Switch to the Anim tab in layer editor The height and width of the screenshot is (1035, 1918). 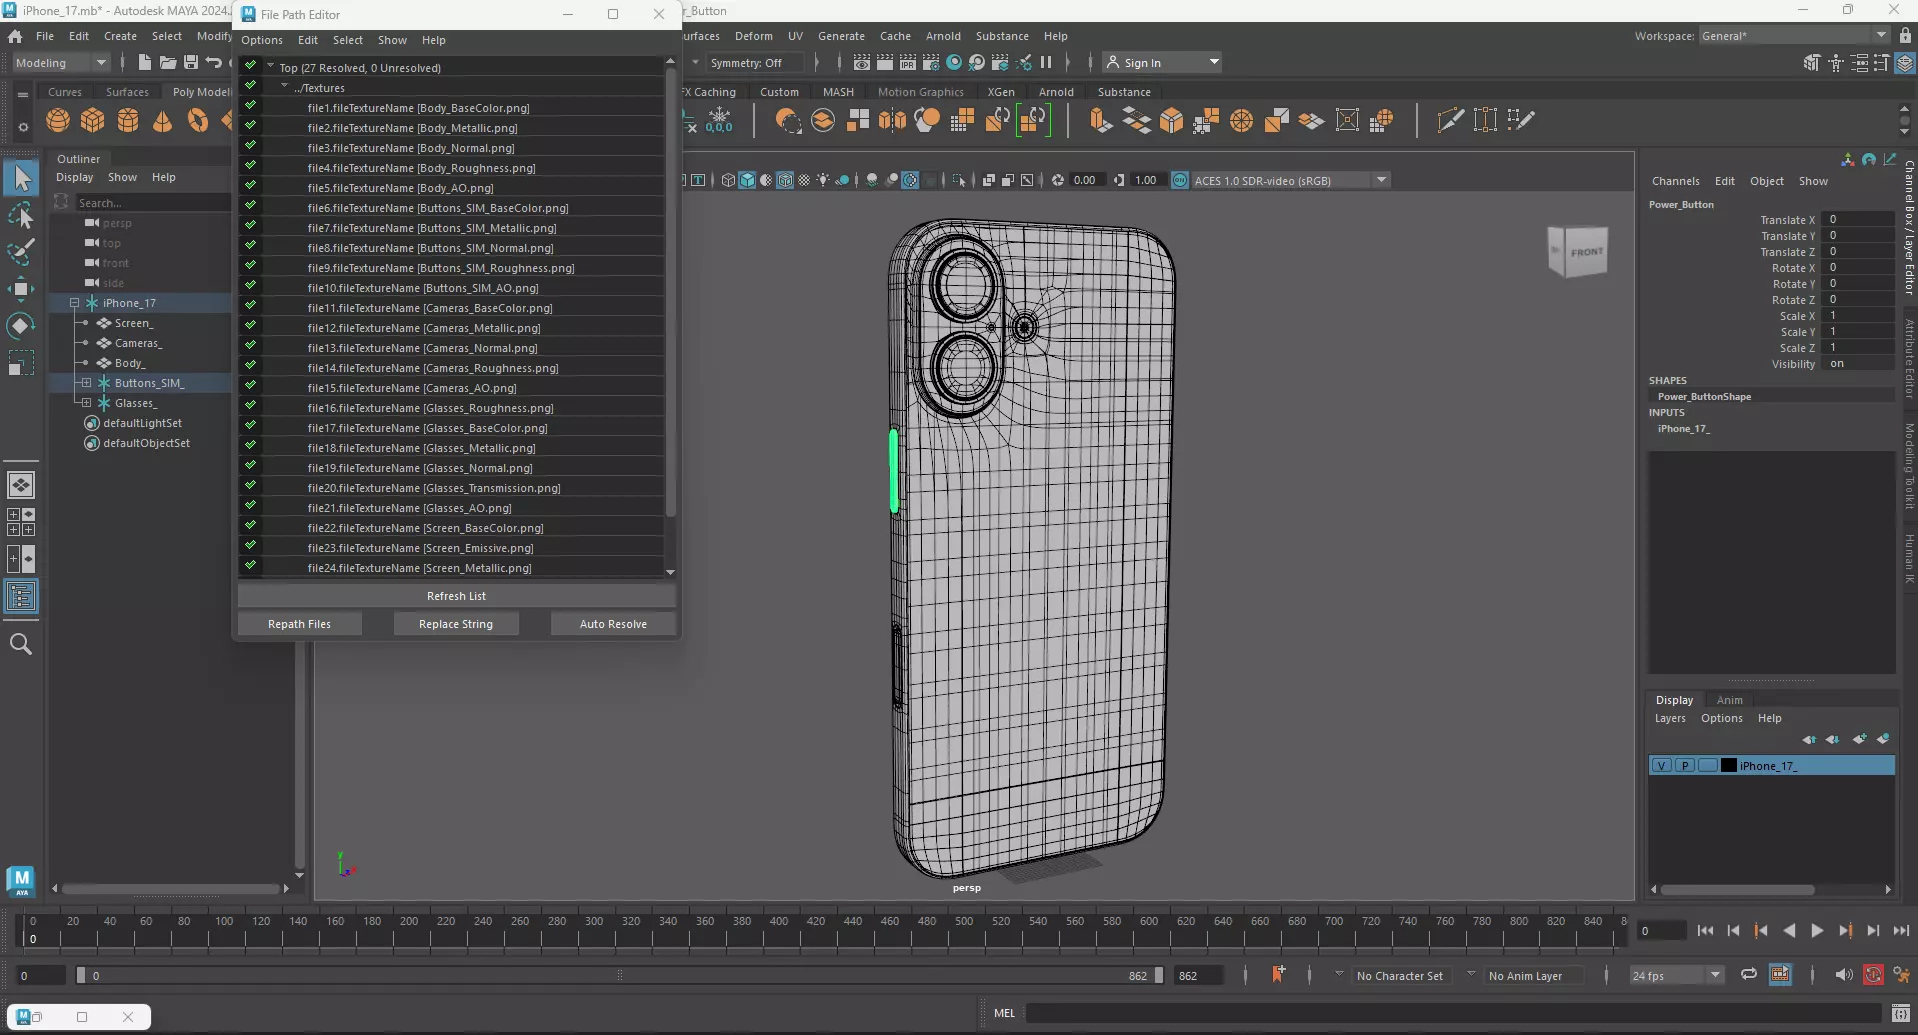click(1729, 700)
